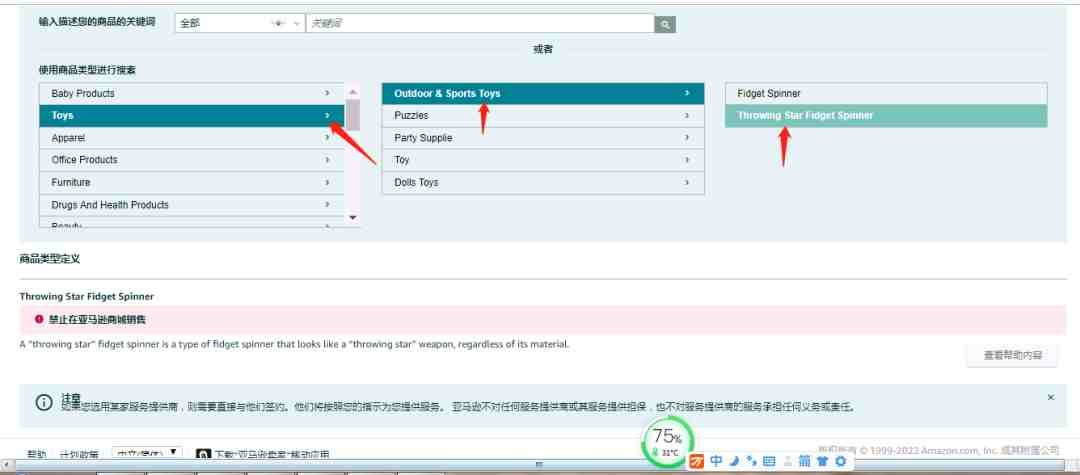Select Dolls Toys subcategory
Image resolution: width=1080 pixels, height=475 pixels.
[x=543, y=182]
